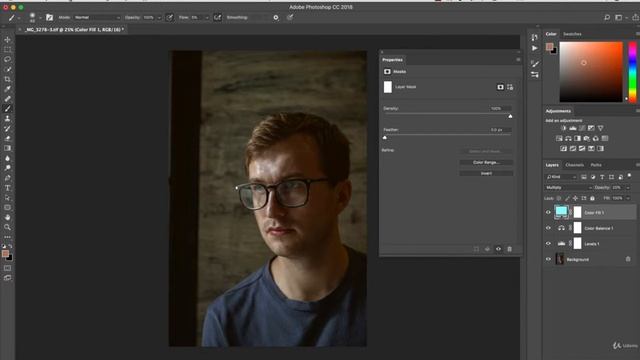The width and height of the screenshot is (640, 360).
Task: Select the History Brush tool
Action: [x=7, y=129]
